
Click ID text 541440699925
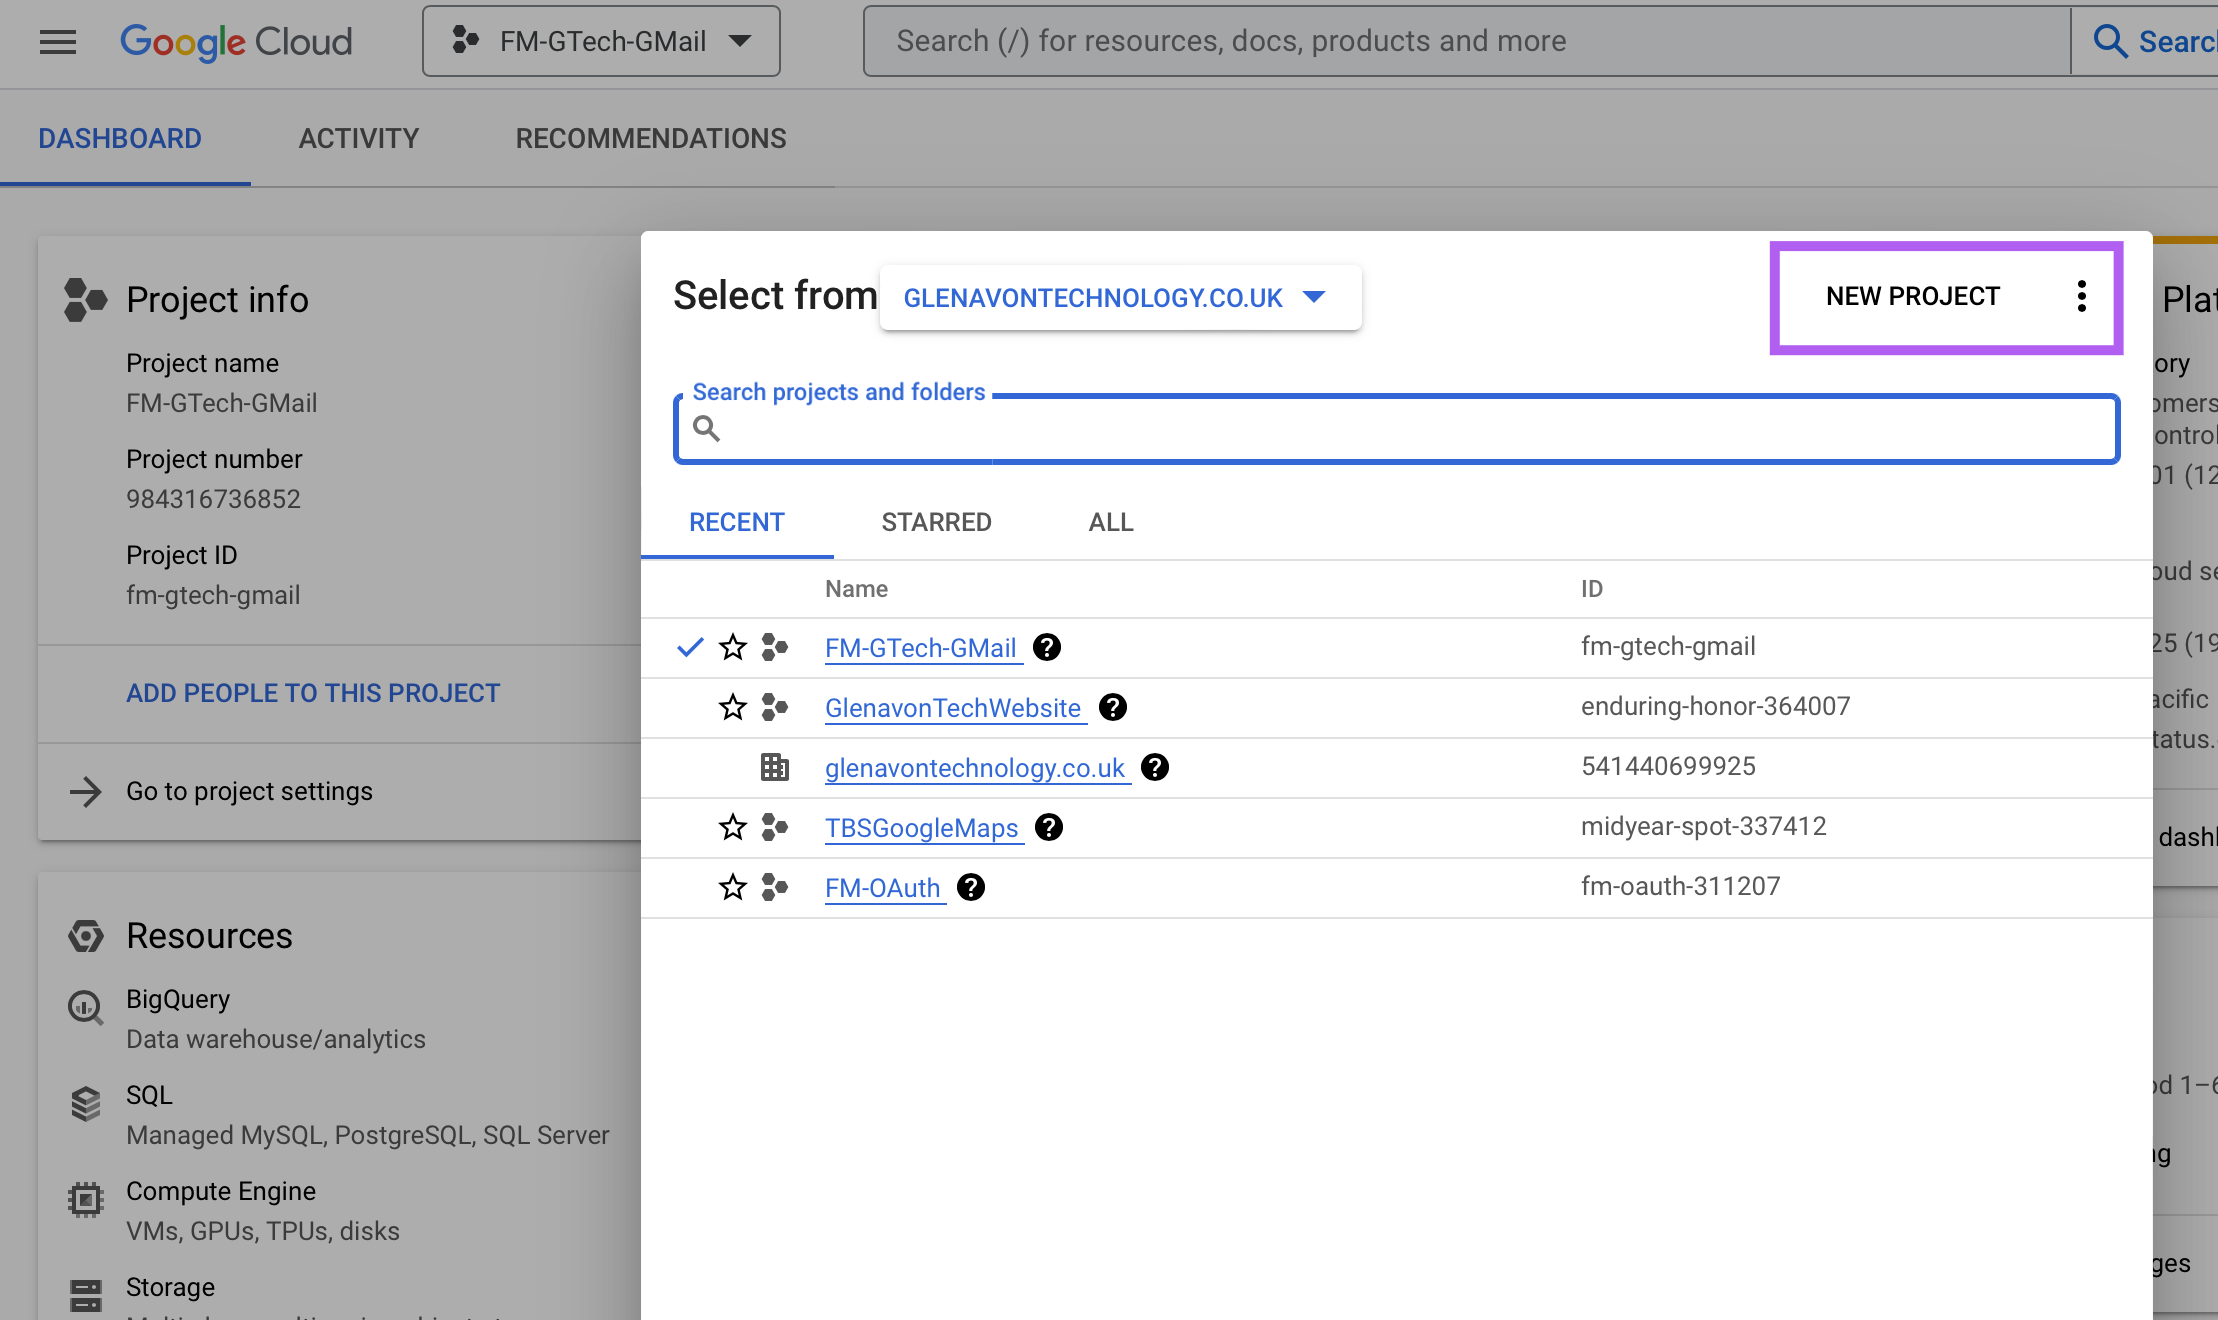[1668, 766]
